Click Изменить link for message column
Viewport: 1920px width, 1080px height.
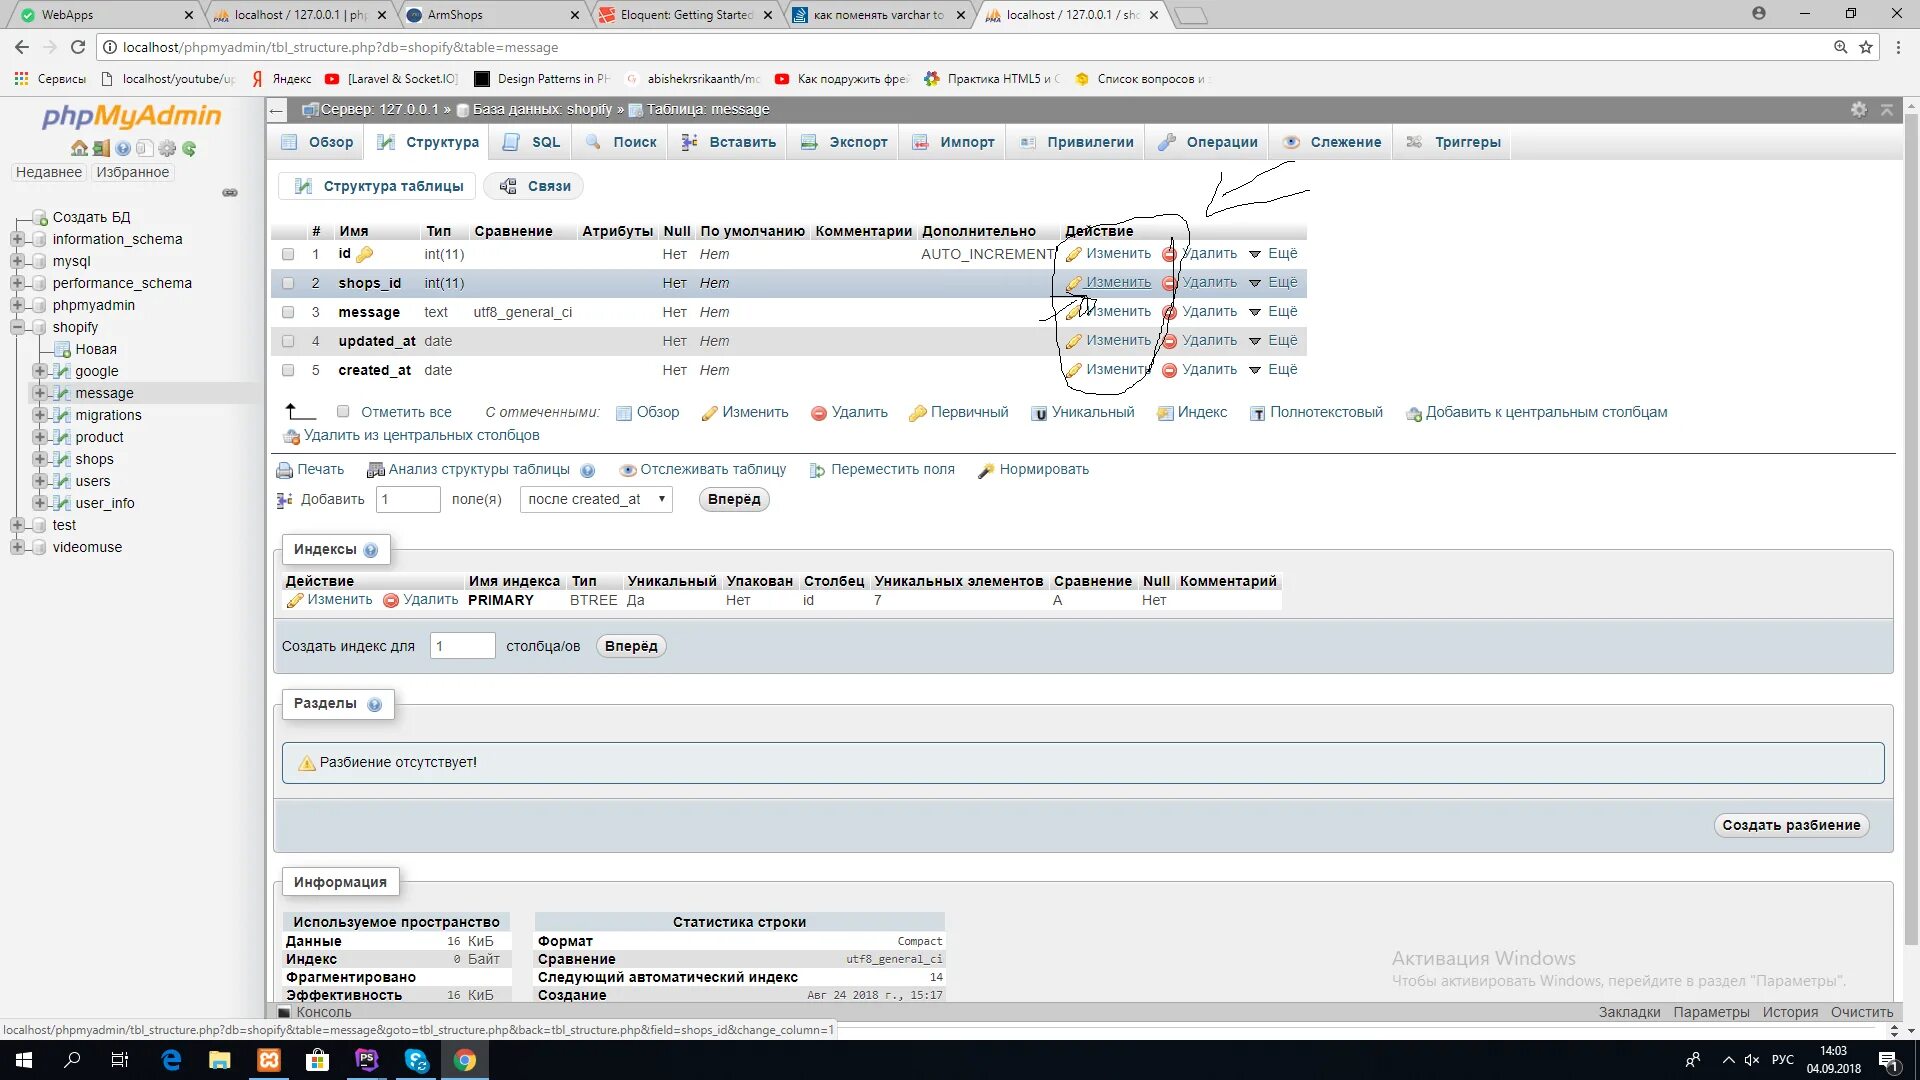(1118, 312)
